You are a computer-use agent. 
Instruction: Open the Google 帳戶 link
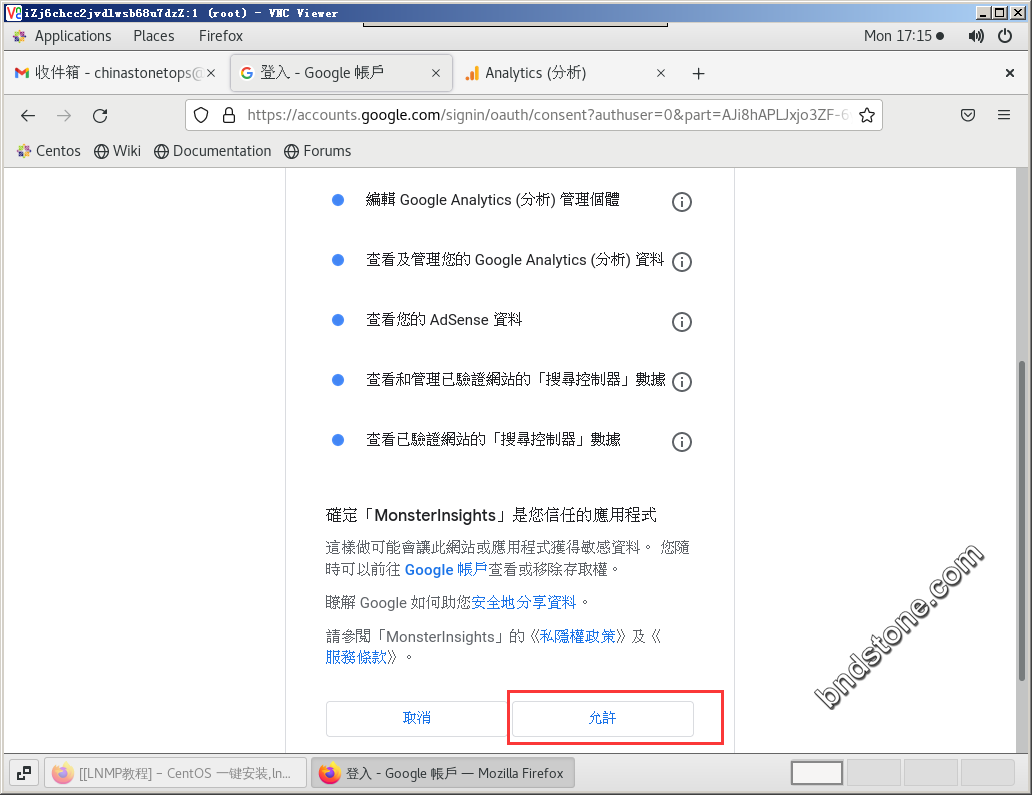pos(446,570)
